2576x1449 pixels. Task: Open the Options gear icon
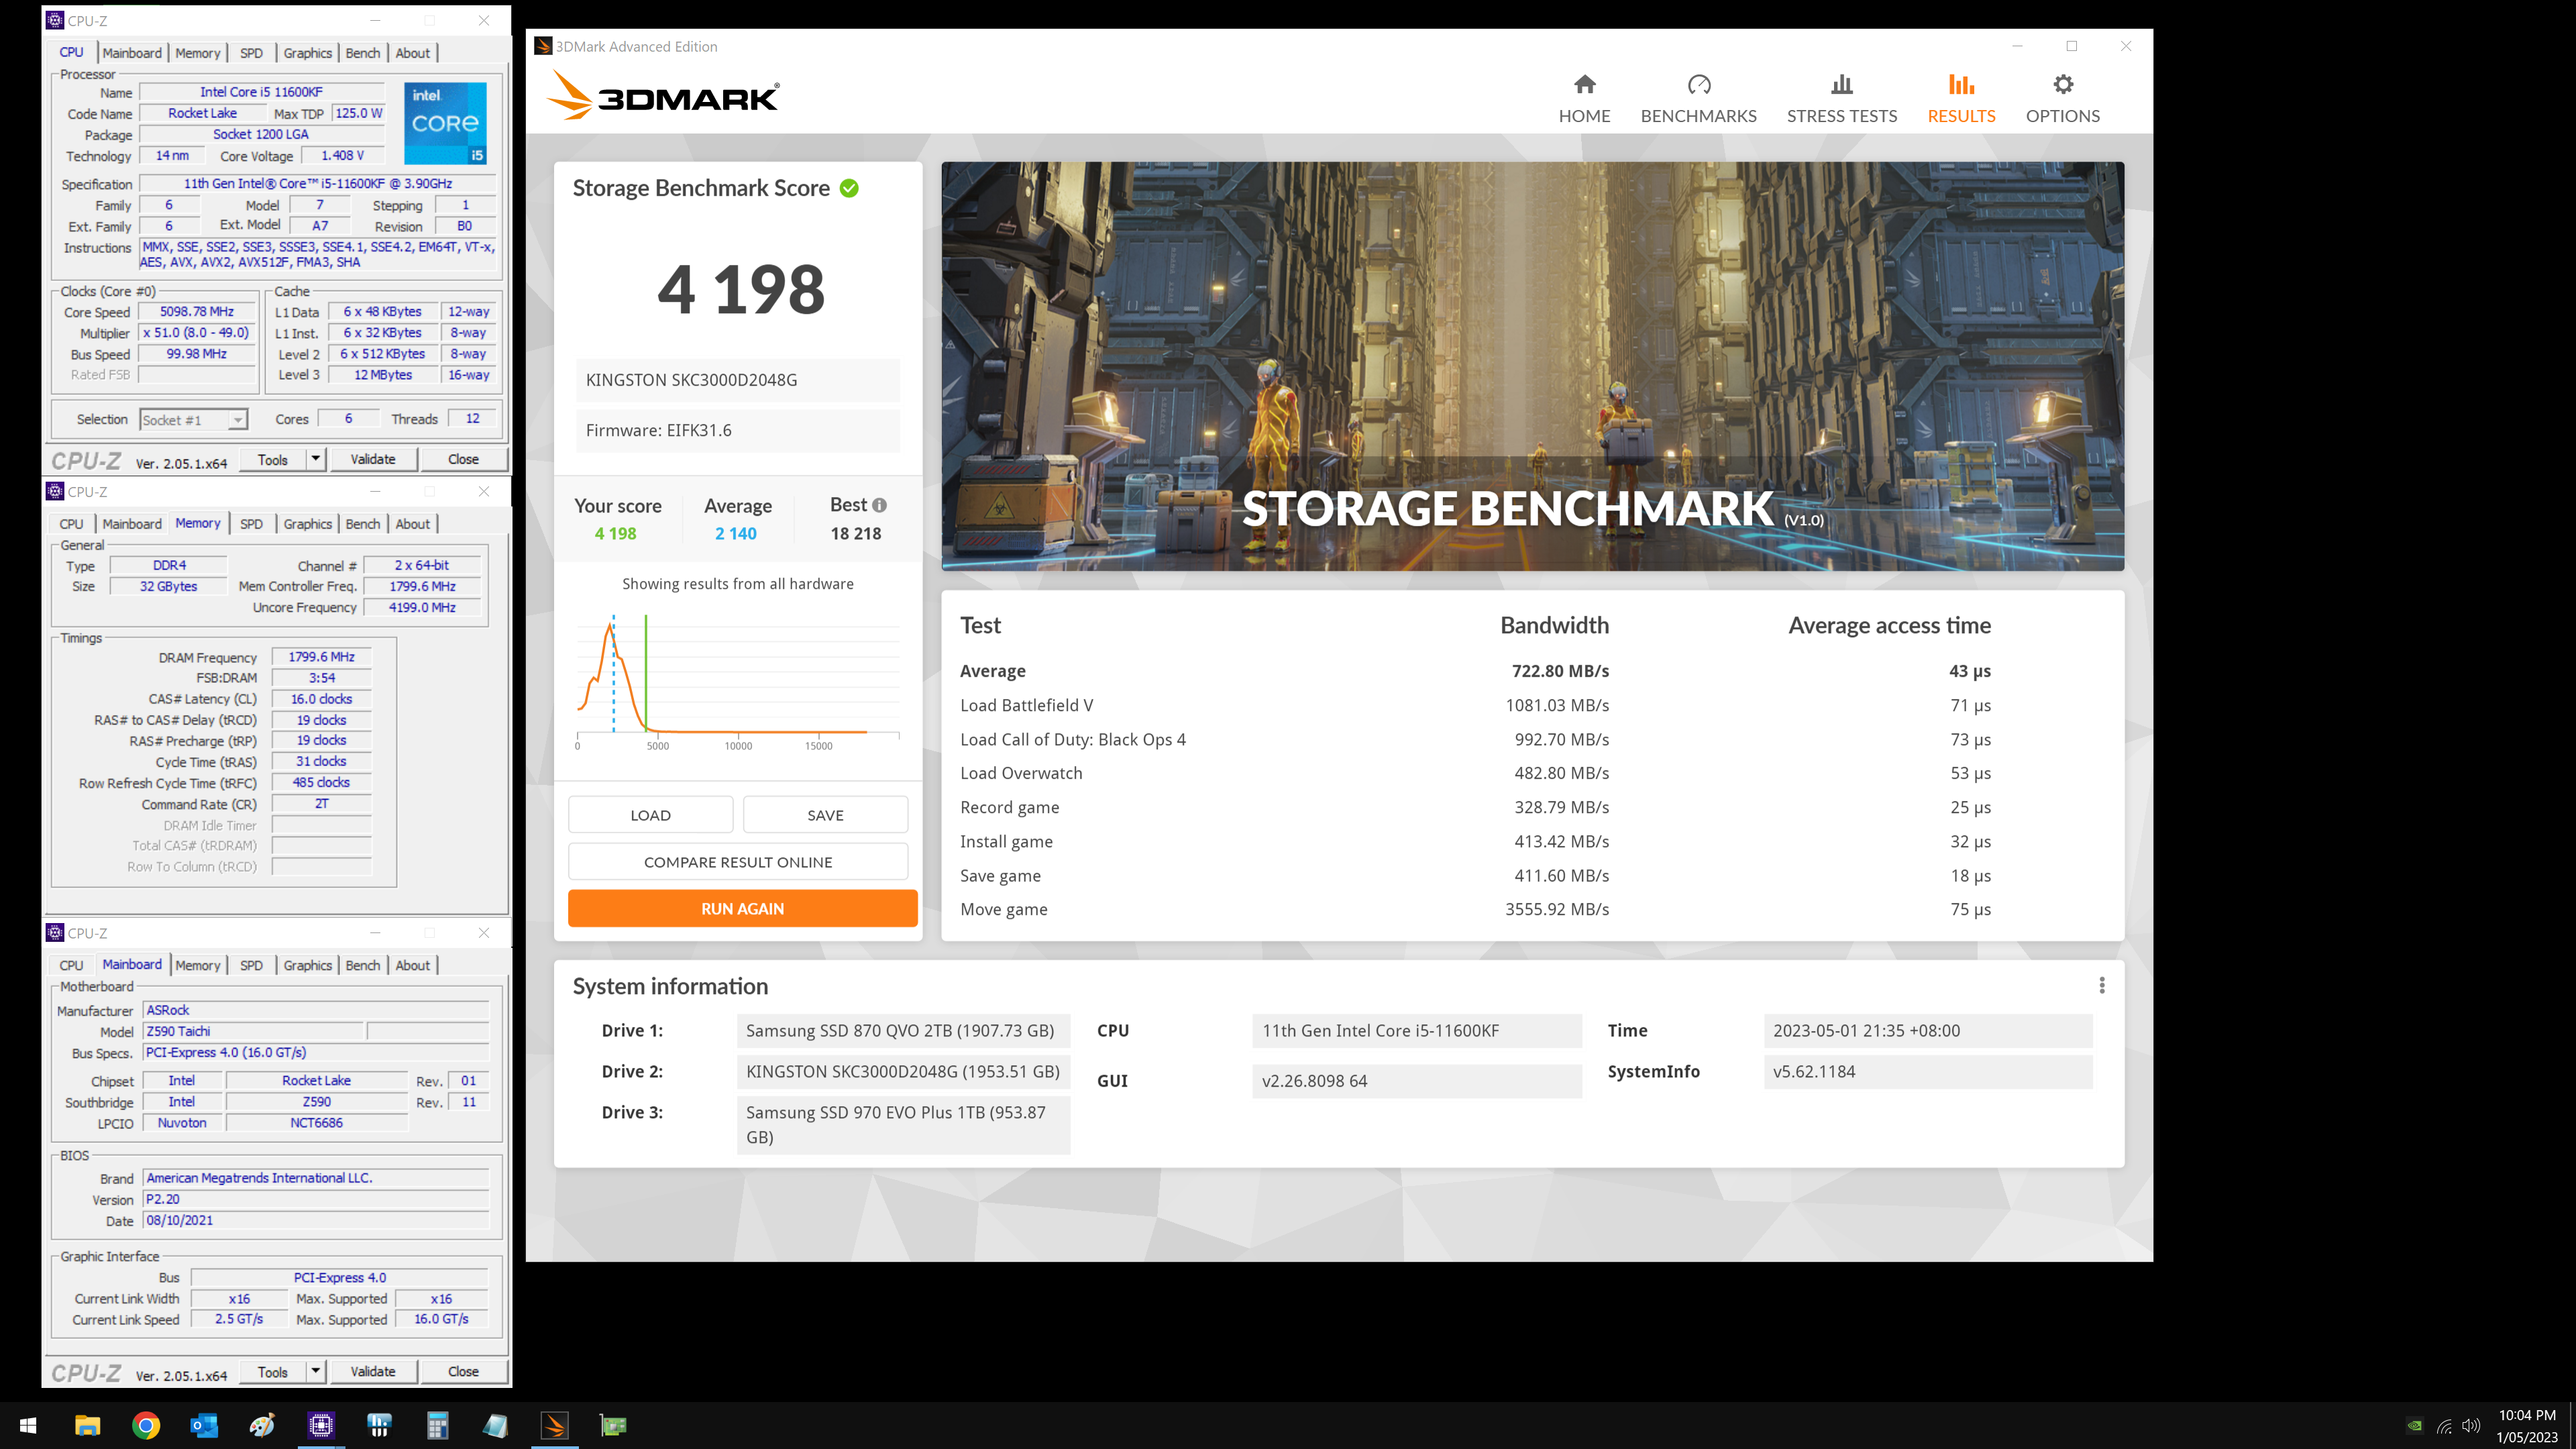[2062, 85]
